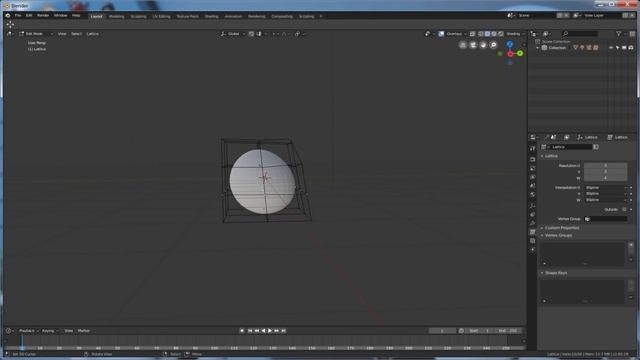Viewport: 640px width, 360px height.
Task: Switch to the Modeling workspace tab
Action: (116, 16)
